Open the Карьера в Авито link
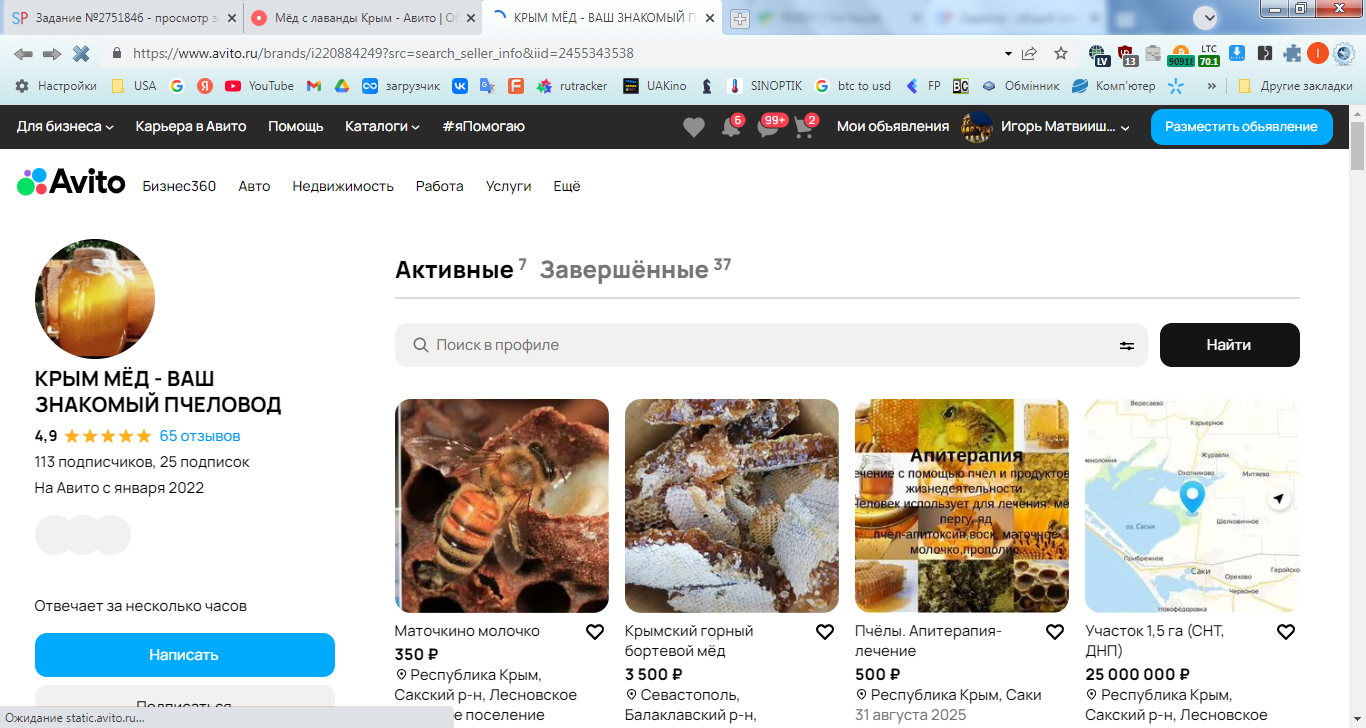1366x728 pixels. 191,126
